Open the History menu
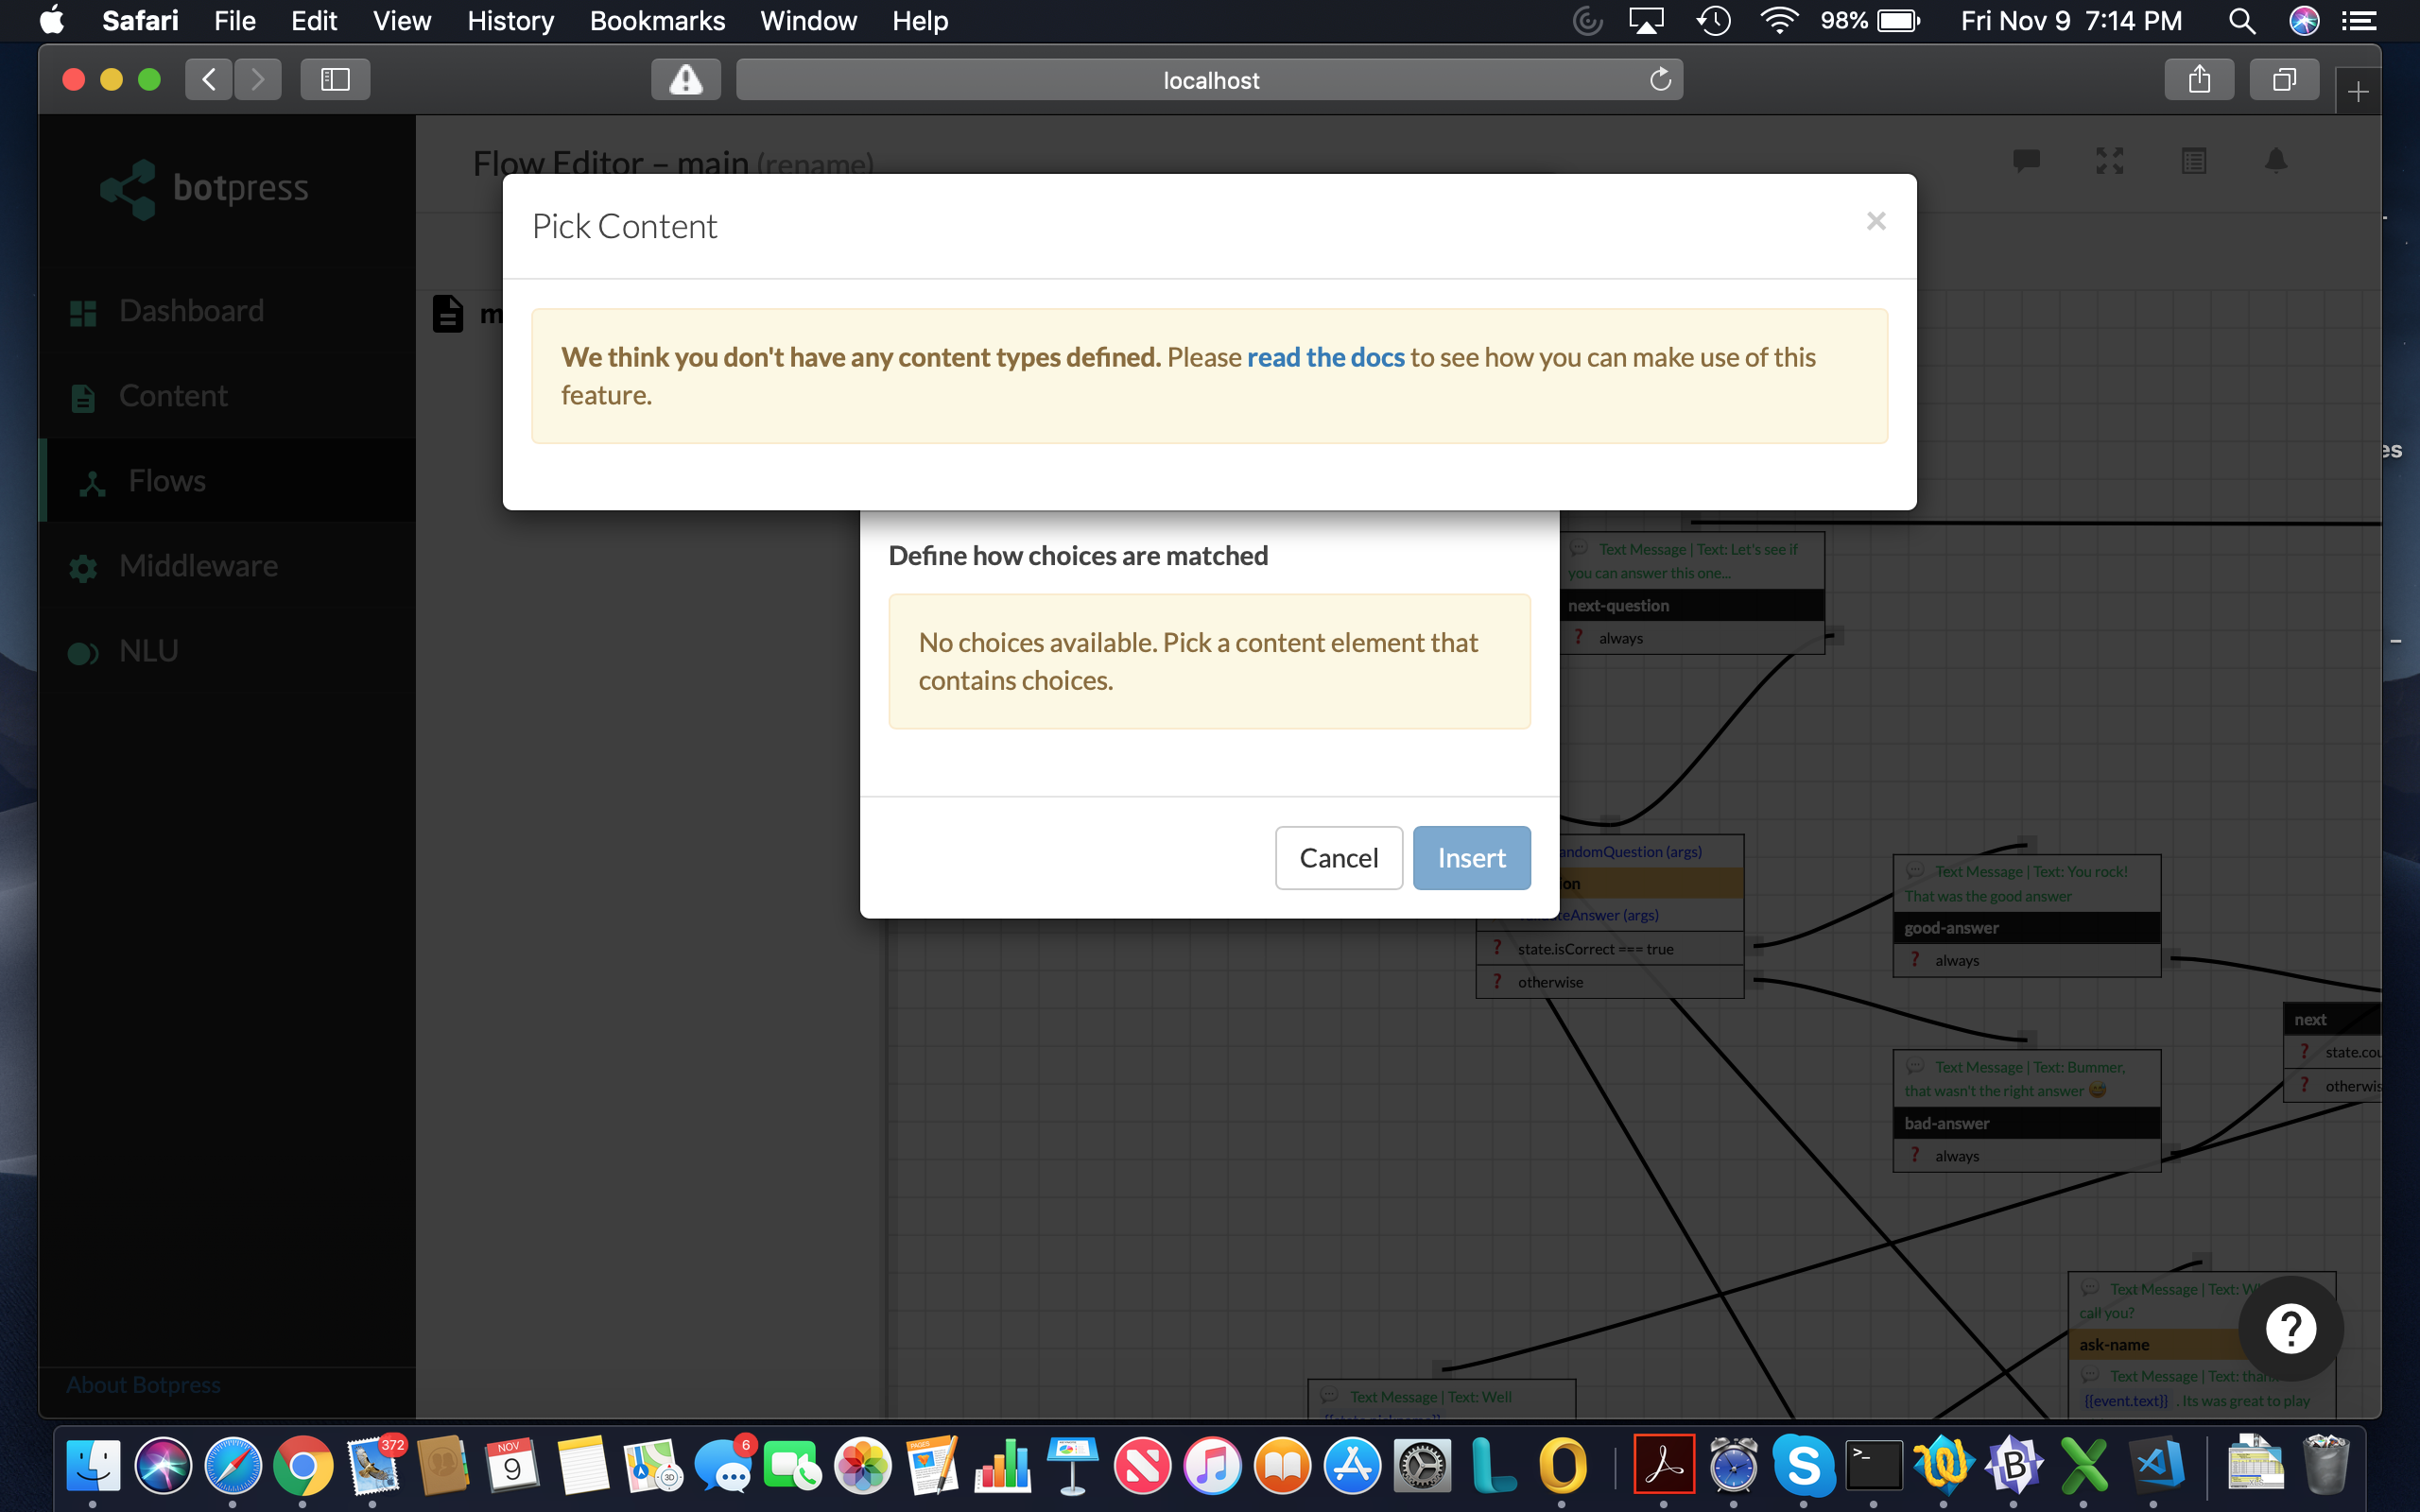 pyautogui.click(x=510, y=20)
